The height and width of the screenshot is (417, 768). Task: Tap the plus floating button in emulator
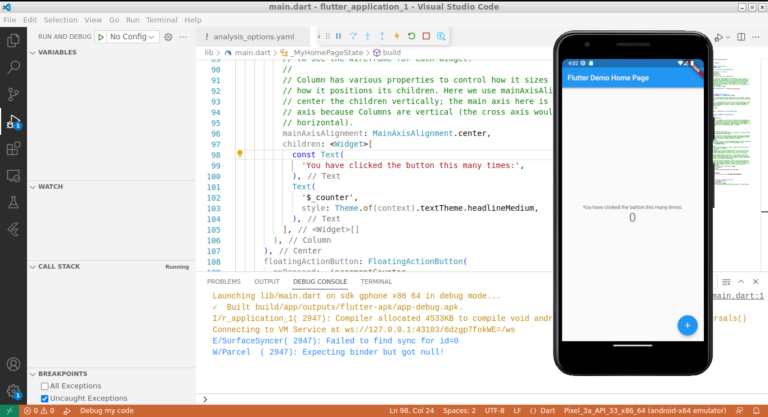click(687, 325)
